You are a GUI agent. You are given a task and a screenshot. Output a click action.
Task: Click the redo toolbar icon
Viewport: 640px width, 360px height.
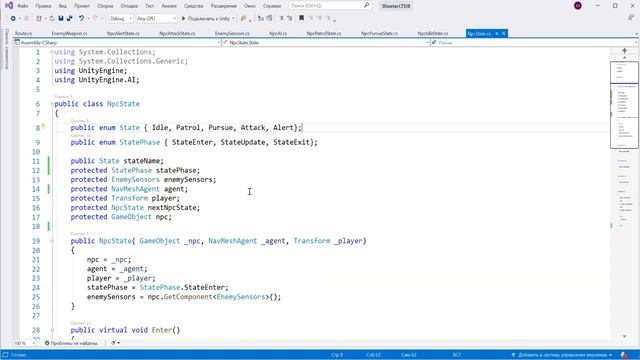tap(95, 18)
